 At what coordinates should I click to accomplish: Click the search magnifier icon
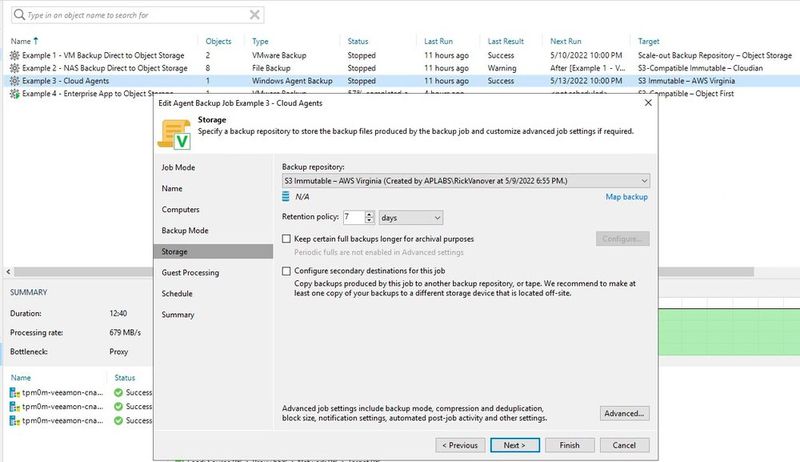click(x=19, y=15)
